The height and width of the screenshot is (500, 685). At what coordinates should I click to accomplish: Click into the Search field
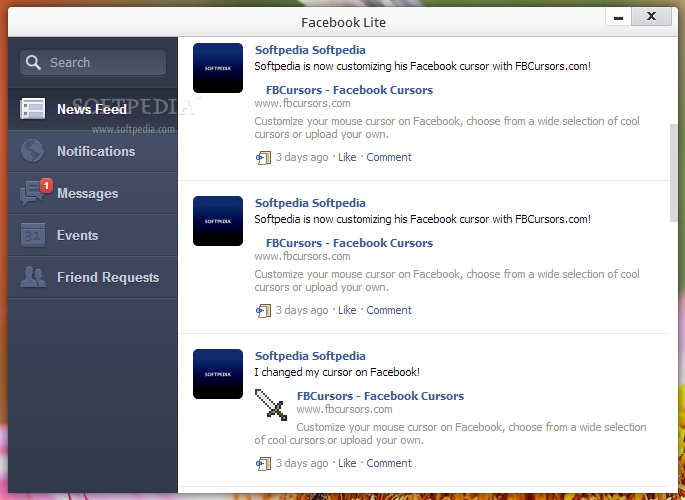93,62
